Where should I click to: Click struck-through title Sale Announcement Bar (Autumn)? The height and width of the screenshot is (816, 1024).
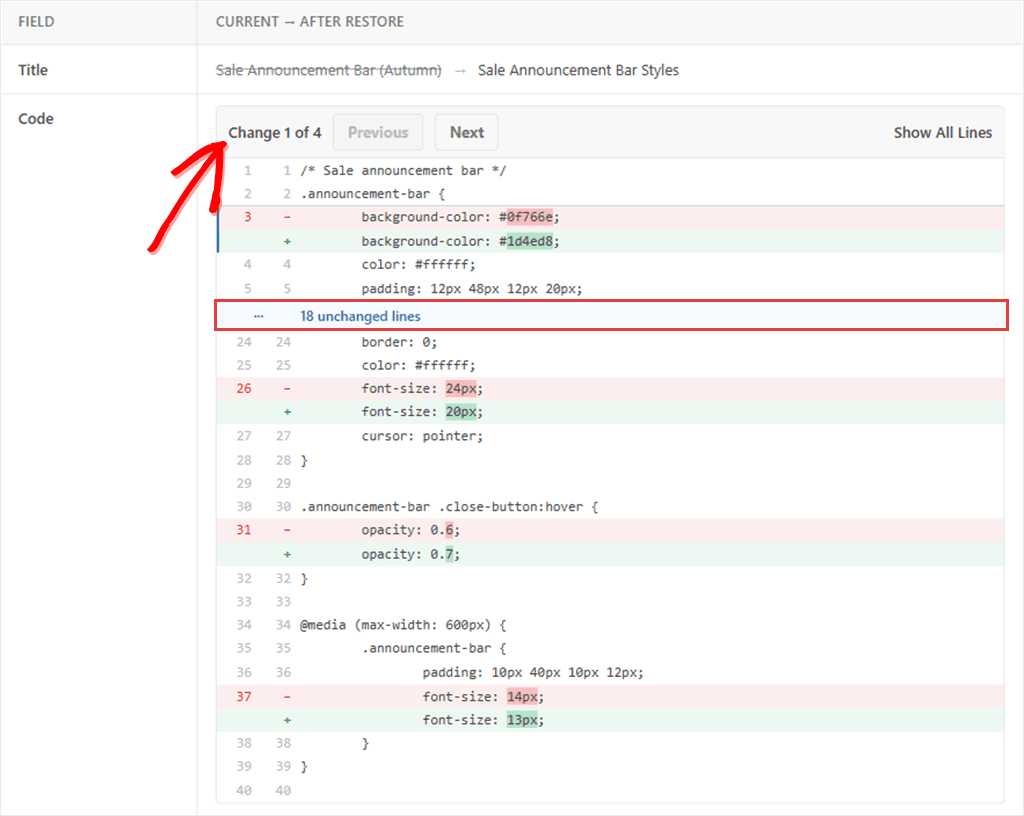tap(328, 70)
